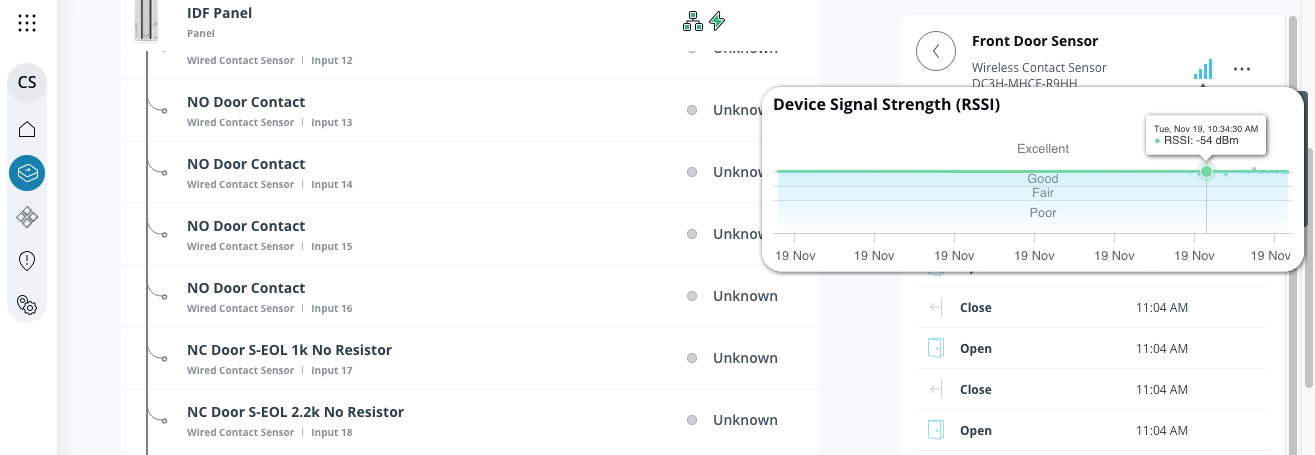Click the IDF Panel device thumbnail
This screenshot has width=1315, height=455.
tap(148, 20)
